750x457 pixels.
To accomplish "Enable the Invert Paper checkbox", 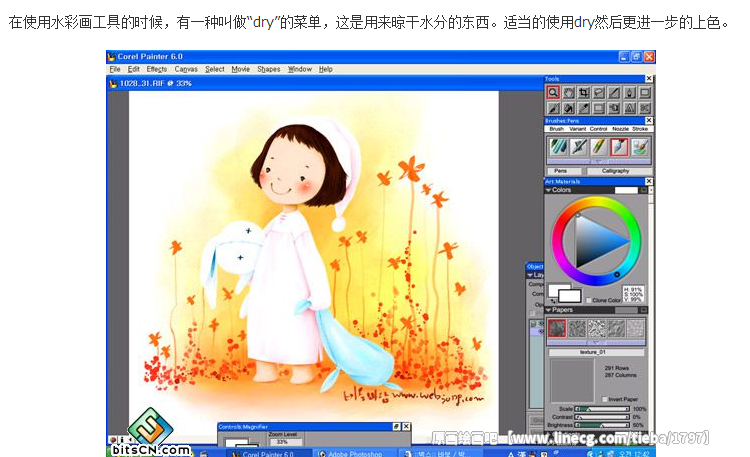I will 605,399.
